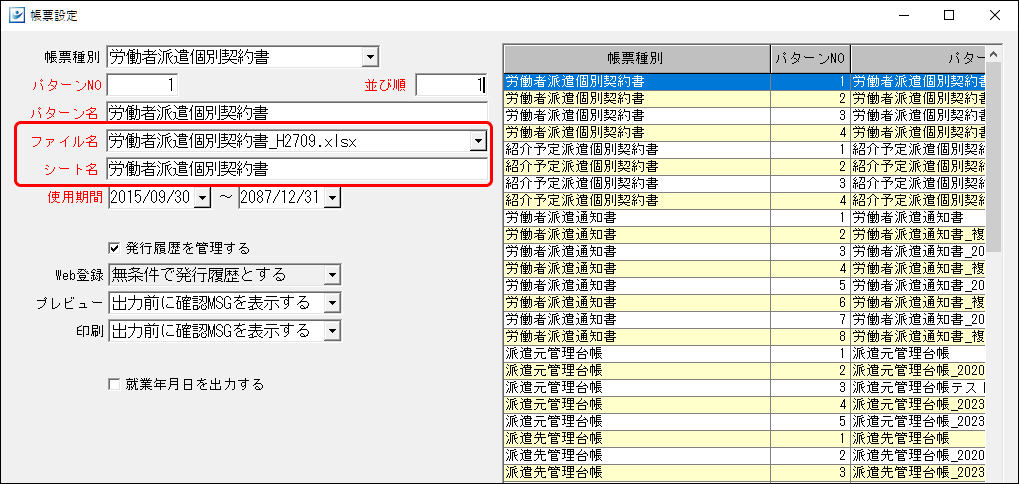
Task: Uncheck 発行履歴を管理する checkbox
Action: coord(114,248)
